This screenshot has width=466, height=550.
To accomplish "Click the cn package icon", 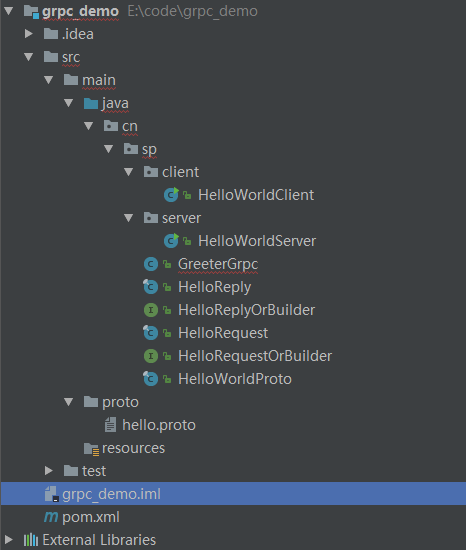I will pyautogui.click(x=111, y=126).
